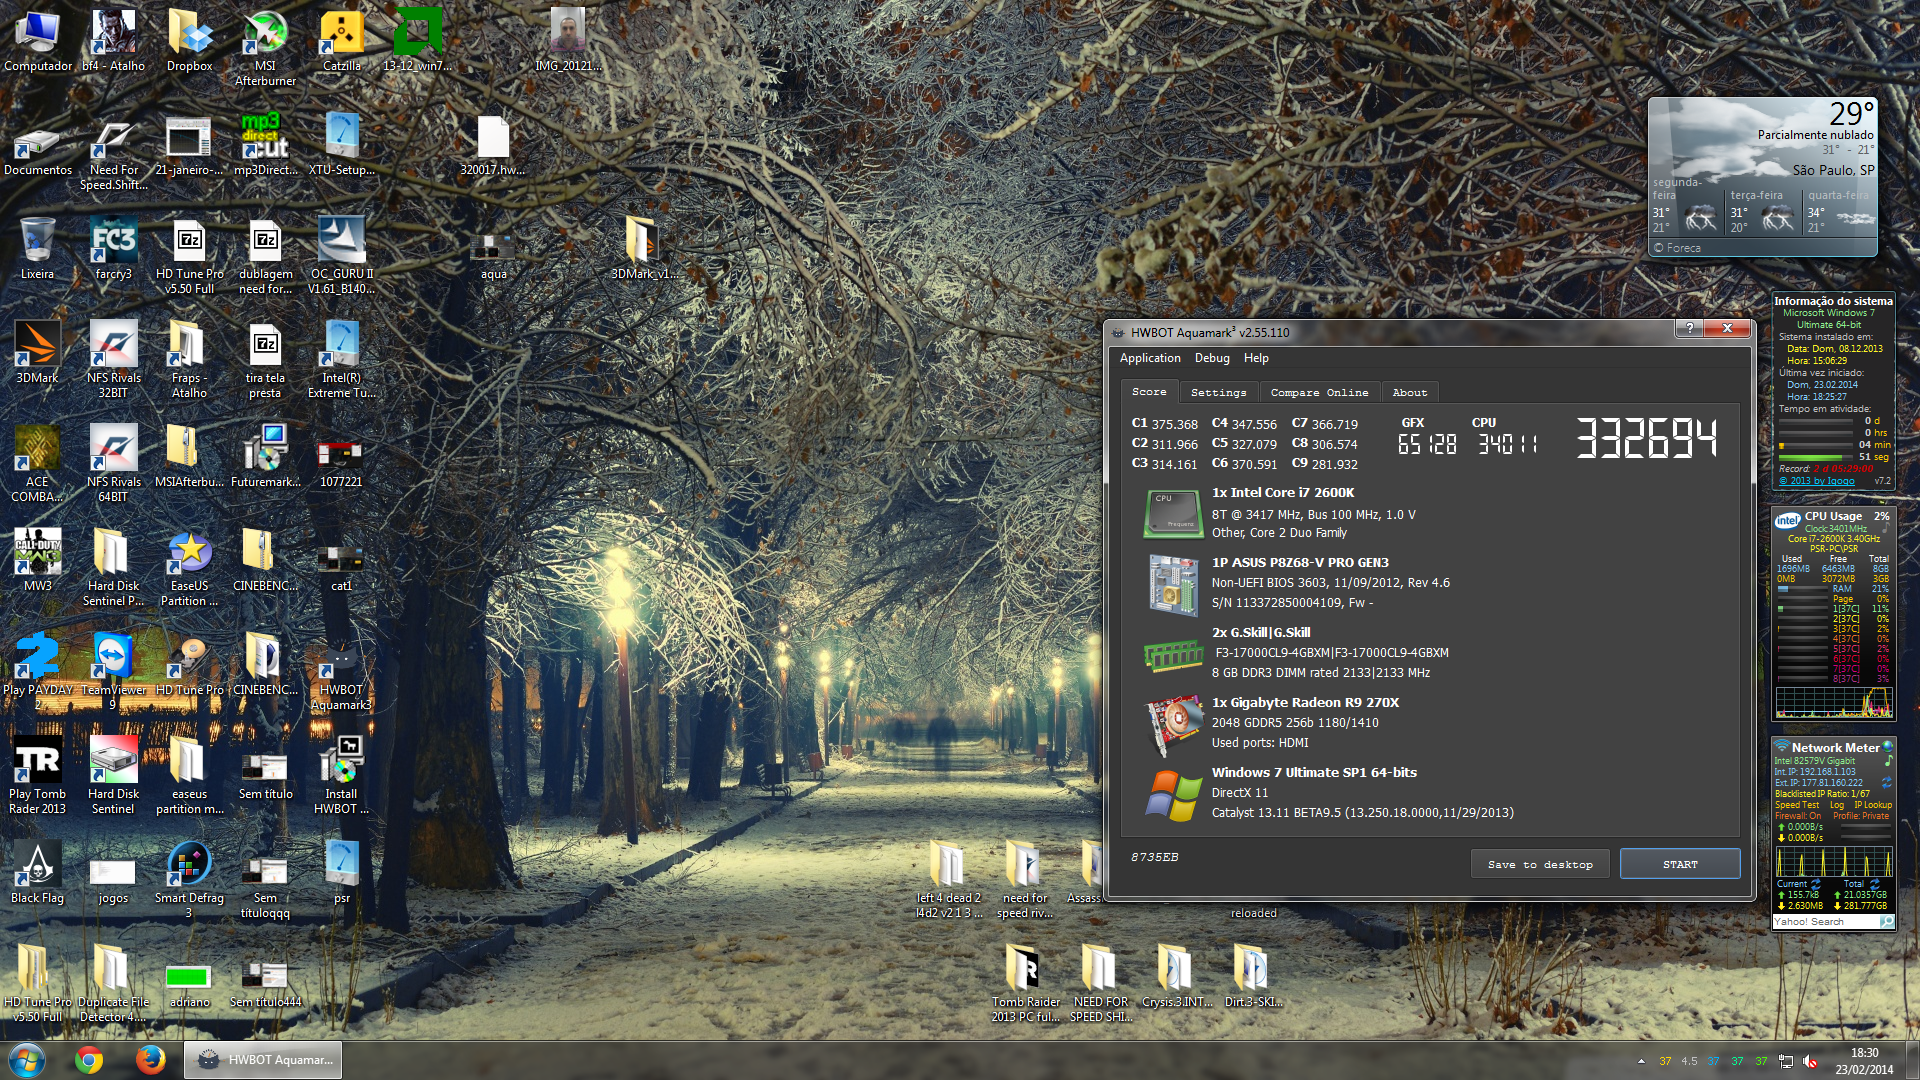Open NFS Rivals 32BIT shortcut
The image size is (1920, 1080).
pos(113,359)
